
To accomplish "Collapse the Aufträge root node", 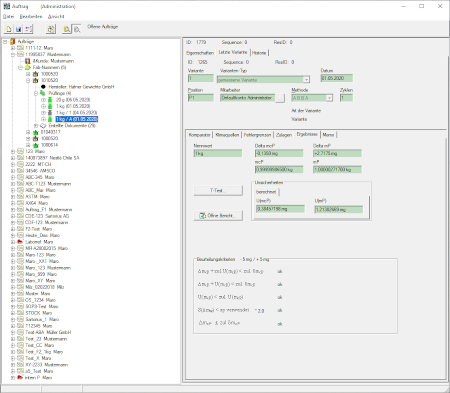I will point(5,42).
